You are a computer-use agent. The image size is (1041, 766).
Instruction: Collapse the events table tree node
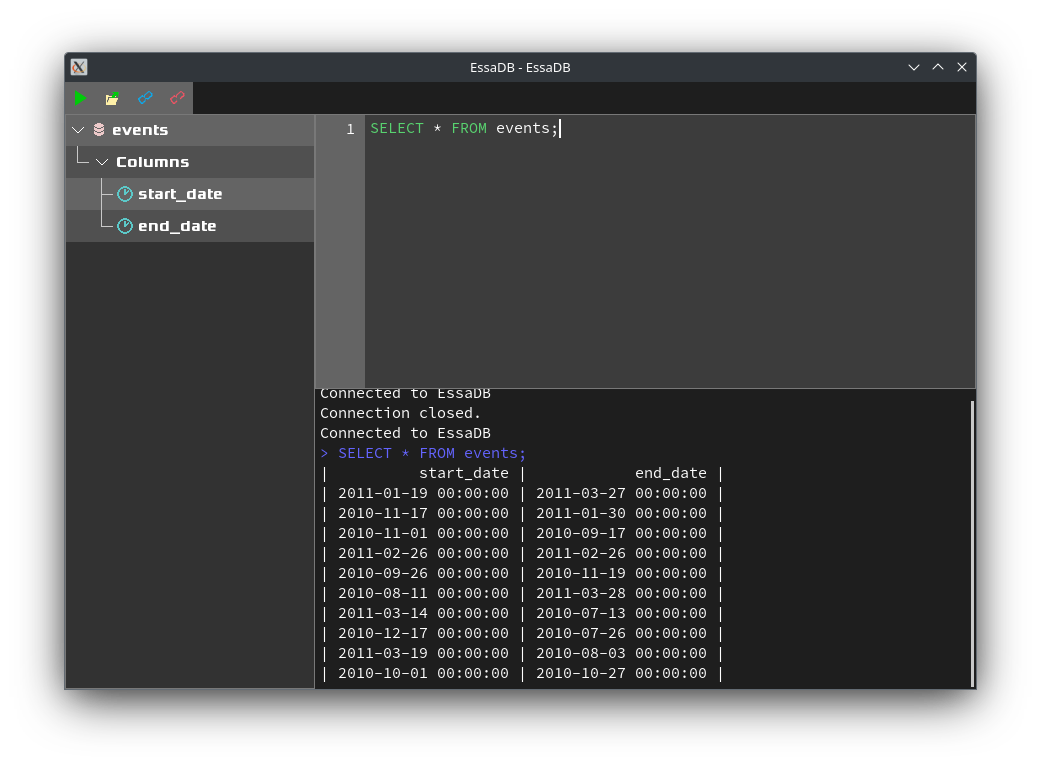coord(78,130)
